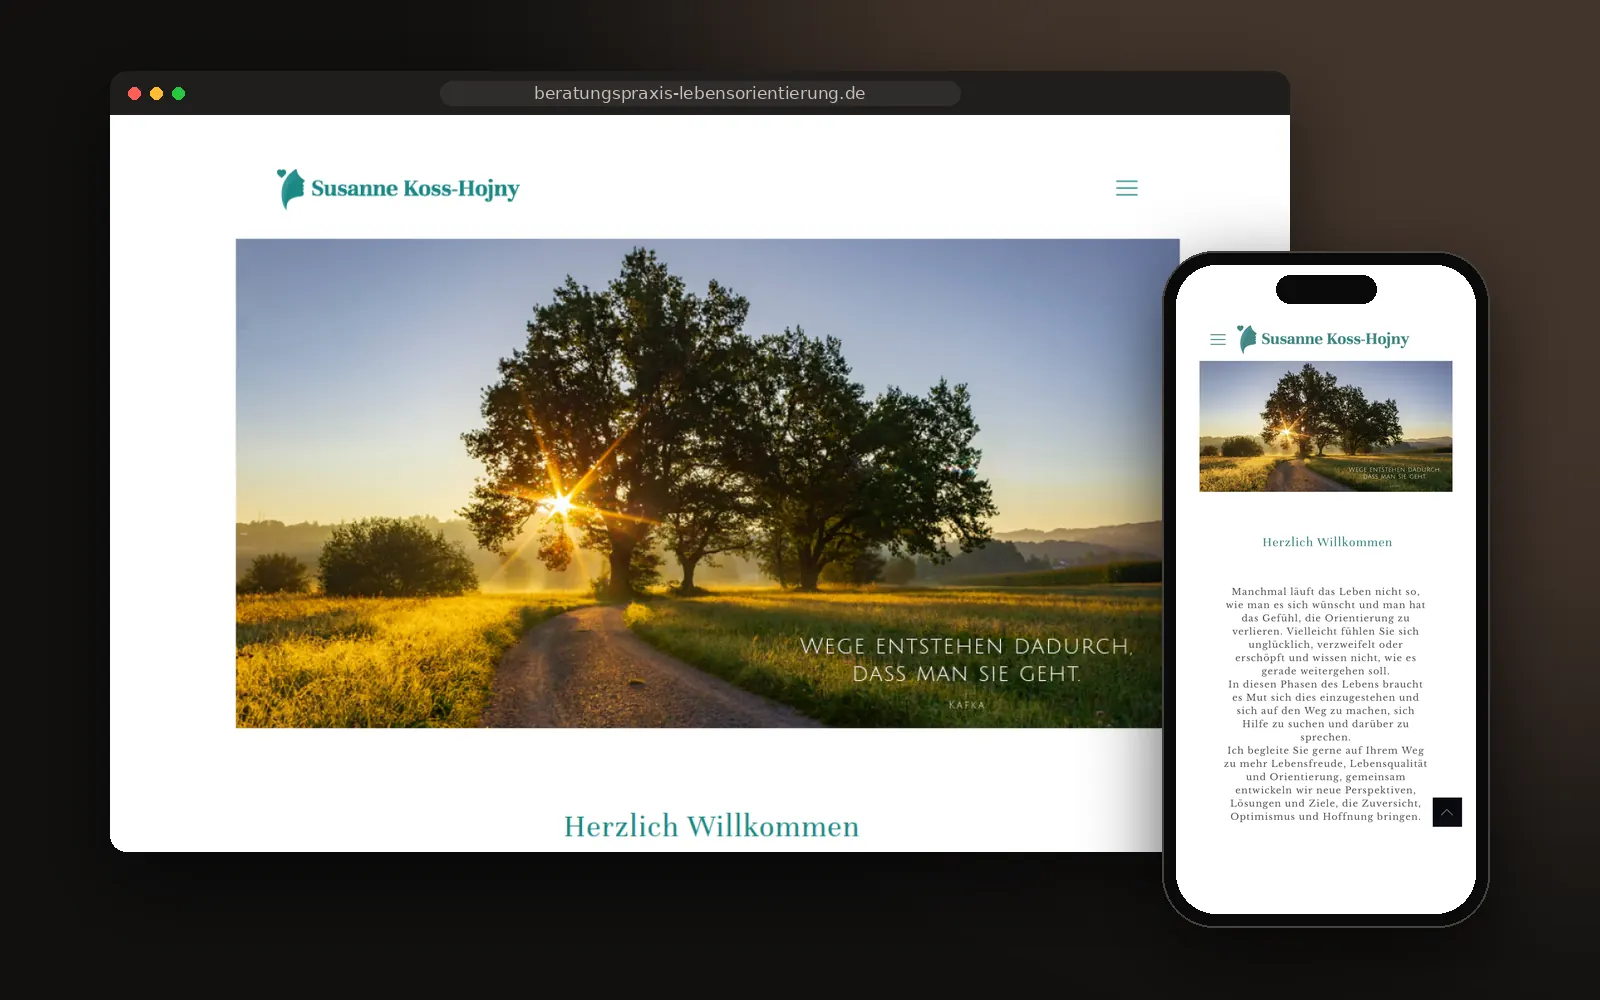Open the hamburger menu on desktop site
Image resolution: width=1600 pixels, height=1000 pixels.
pos(1127,188)
